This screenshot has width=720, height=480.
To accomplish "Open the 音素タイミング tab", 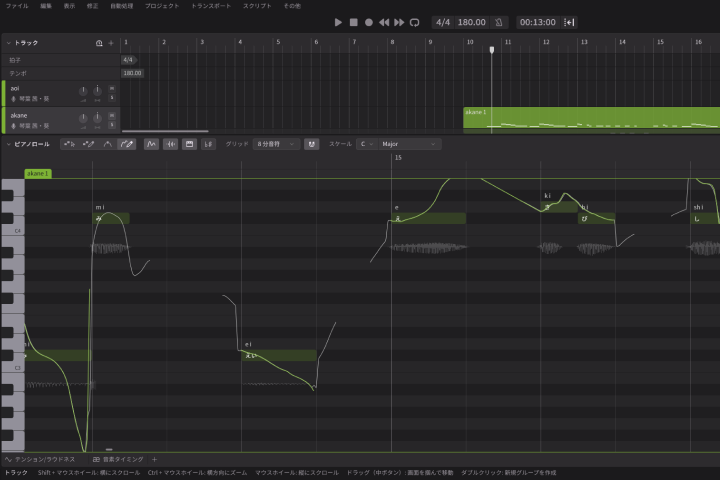I will coord(118,459).
